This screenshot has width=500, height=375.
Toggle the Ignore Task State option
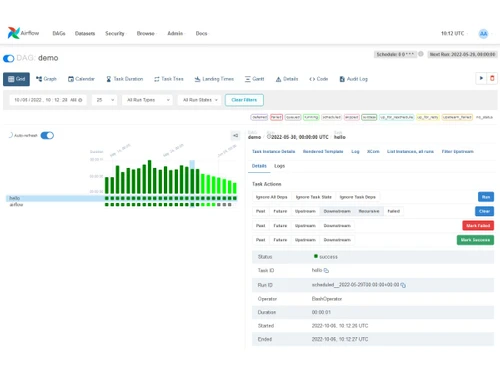click(314, 197)
